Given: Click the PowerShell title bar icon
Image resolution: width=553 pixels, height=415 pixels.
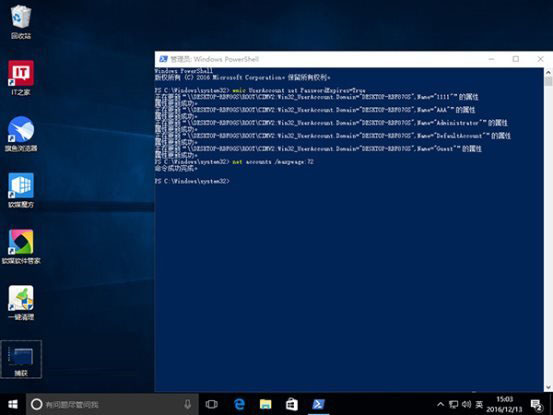Looking at the screenshot, I should click(x=163, y=59).
